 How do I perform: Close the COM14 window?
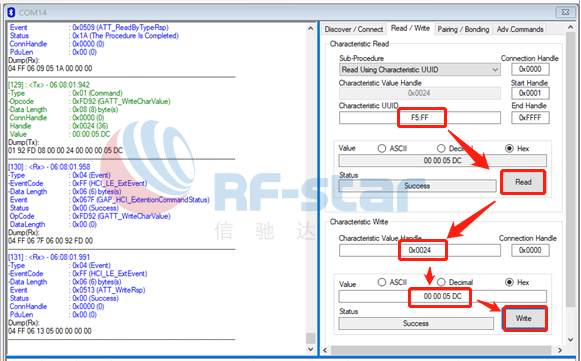click(x=565, y=12)
